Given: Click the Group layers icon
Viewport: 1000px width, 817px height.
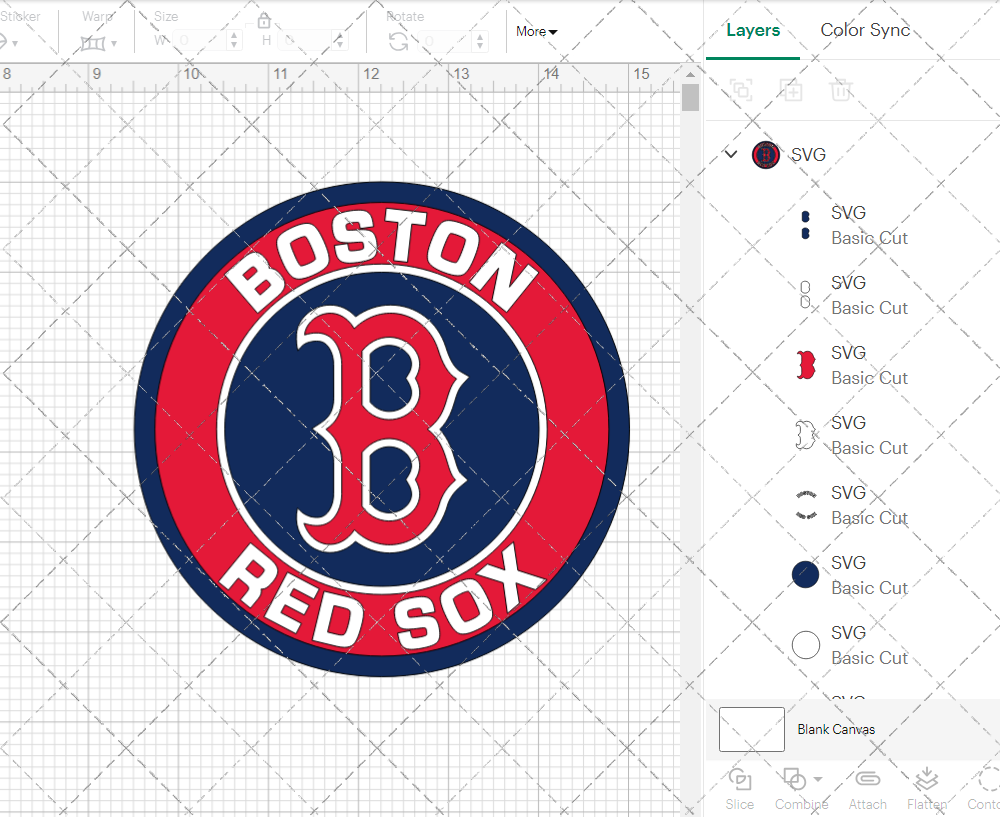Looking at the screenshot, I should click(741, 91).
